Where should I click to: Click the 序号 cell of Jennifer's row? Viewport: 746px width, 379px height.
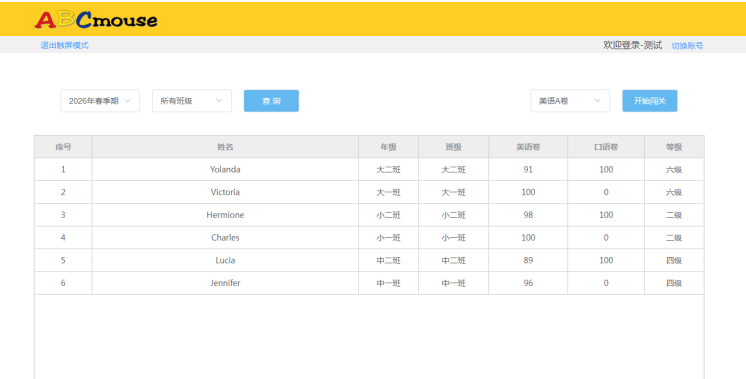pos(63,283)
